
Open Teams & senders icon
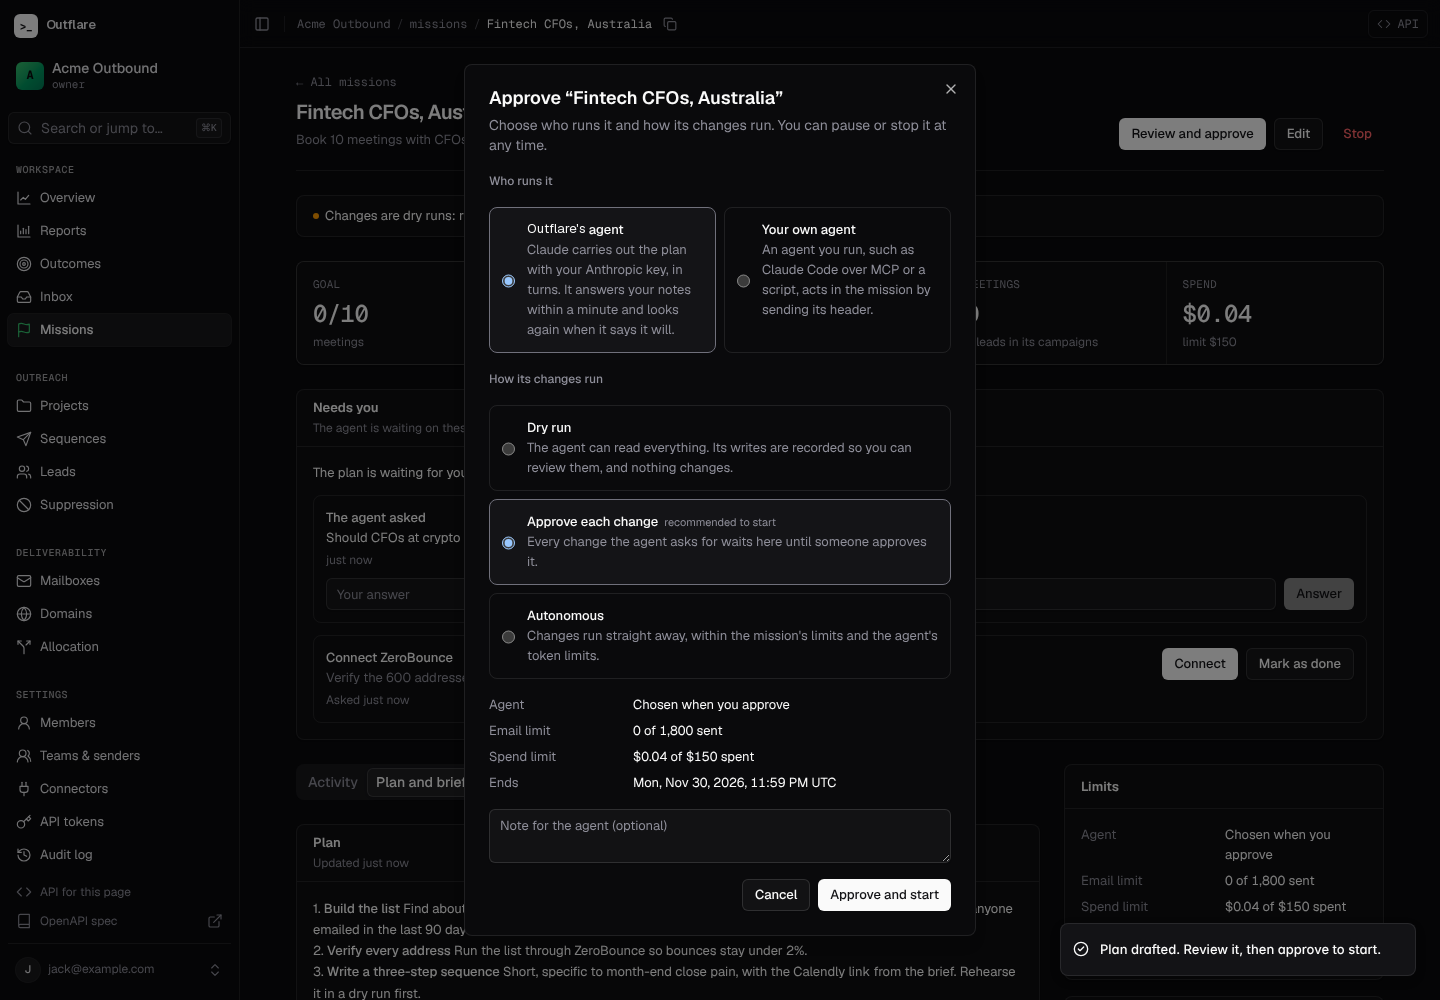coord(24,756)
